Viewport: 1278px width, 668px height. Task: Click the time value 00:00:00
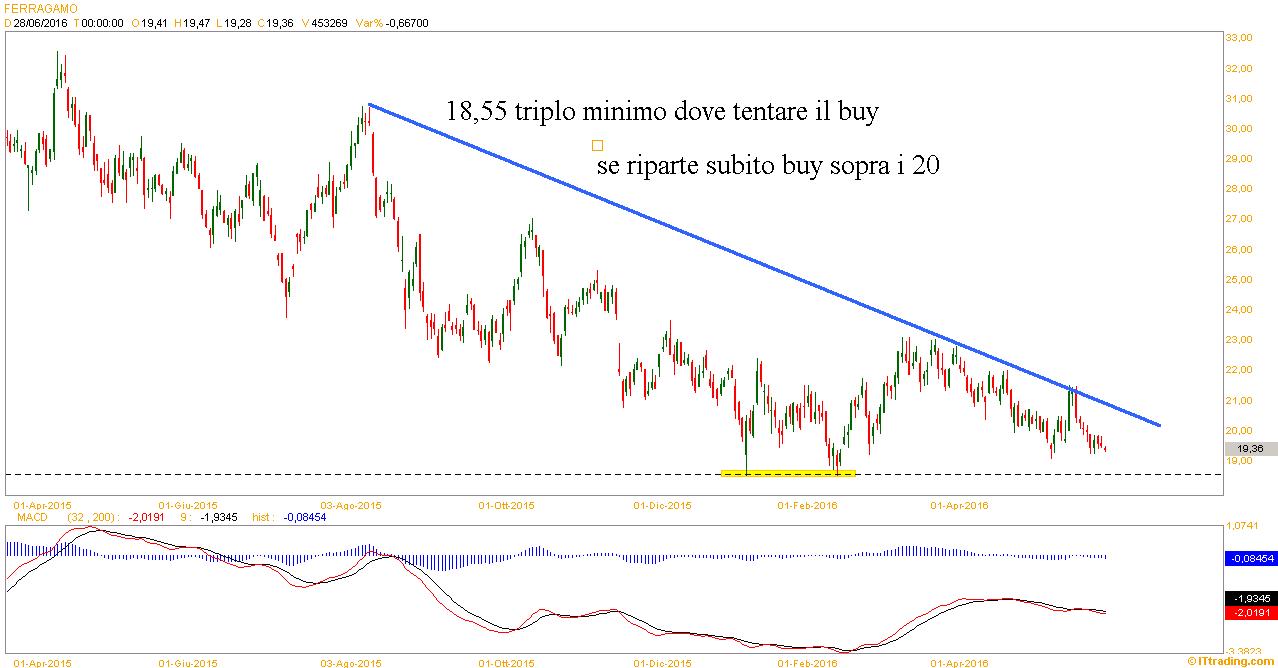point(103,21)
